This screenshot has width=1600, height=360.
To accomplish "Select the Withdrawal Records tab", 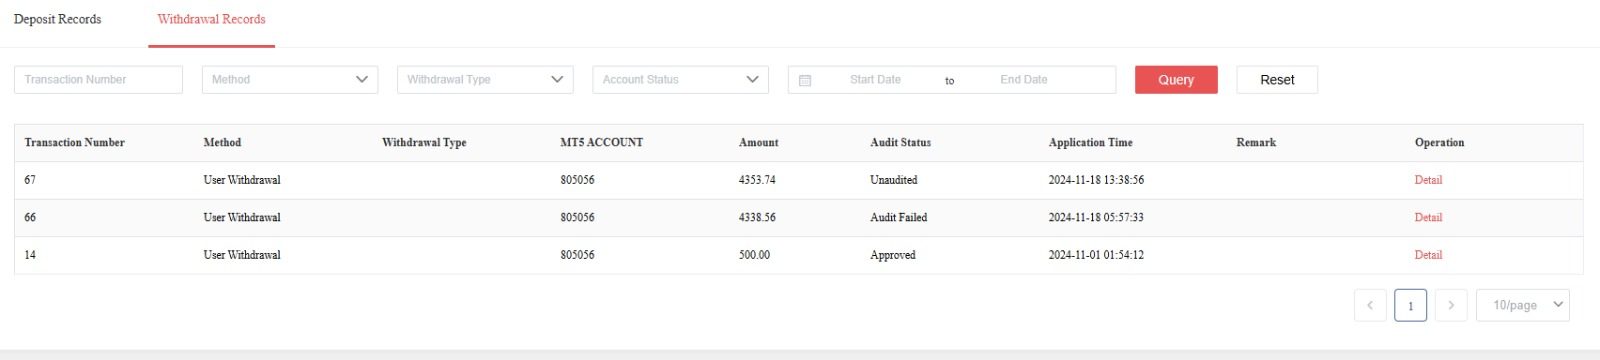I will (211, 19).
